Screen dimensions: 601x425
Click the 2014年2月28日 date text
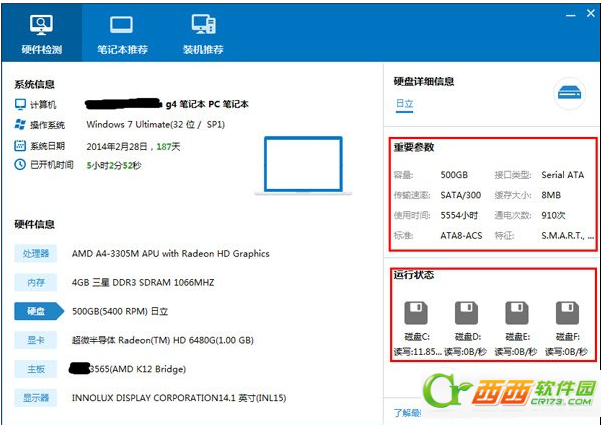tap(117, 146)
